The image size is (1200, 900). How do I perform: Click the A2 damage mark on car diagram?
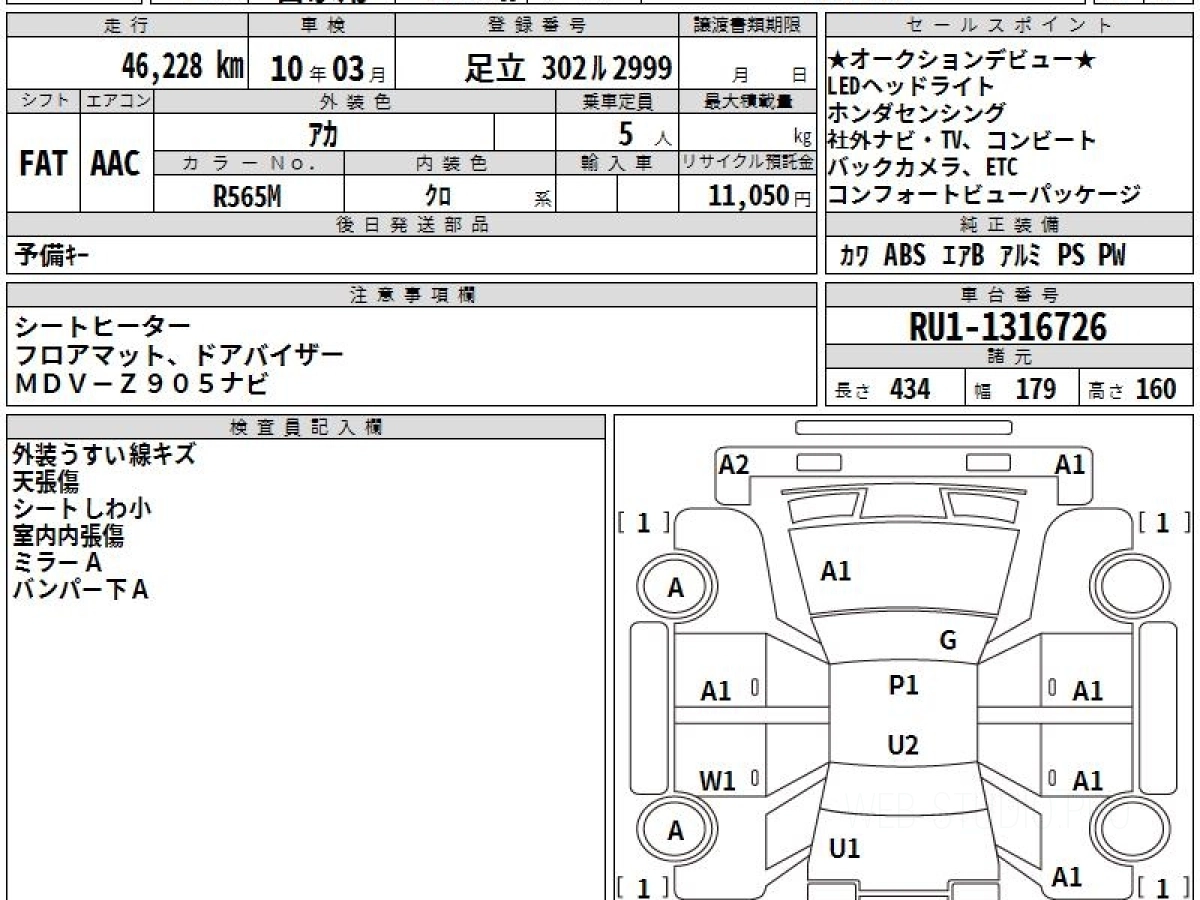733,465
